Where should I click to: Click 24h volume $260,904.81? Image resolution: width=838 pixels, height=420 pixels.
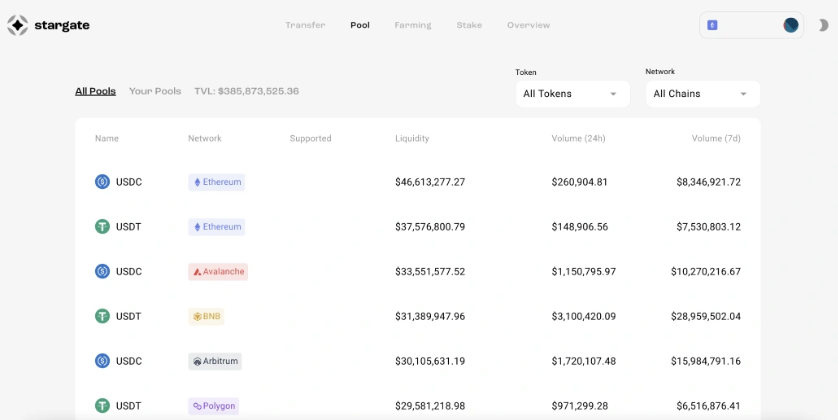(580, 182)
